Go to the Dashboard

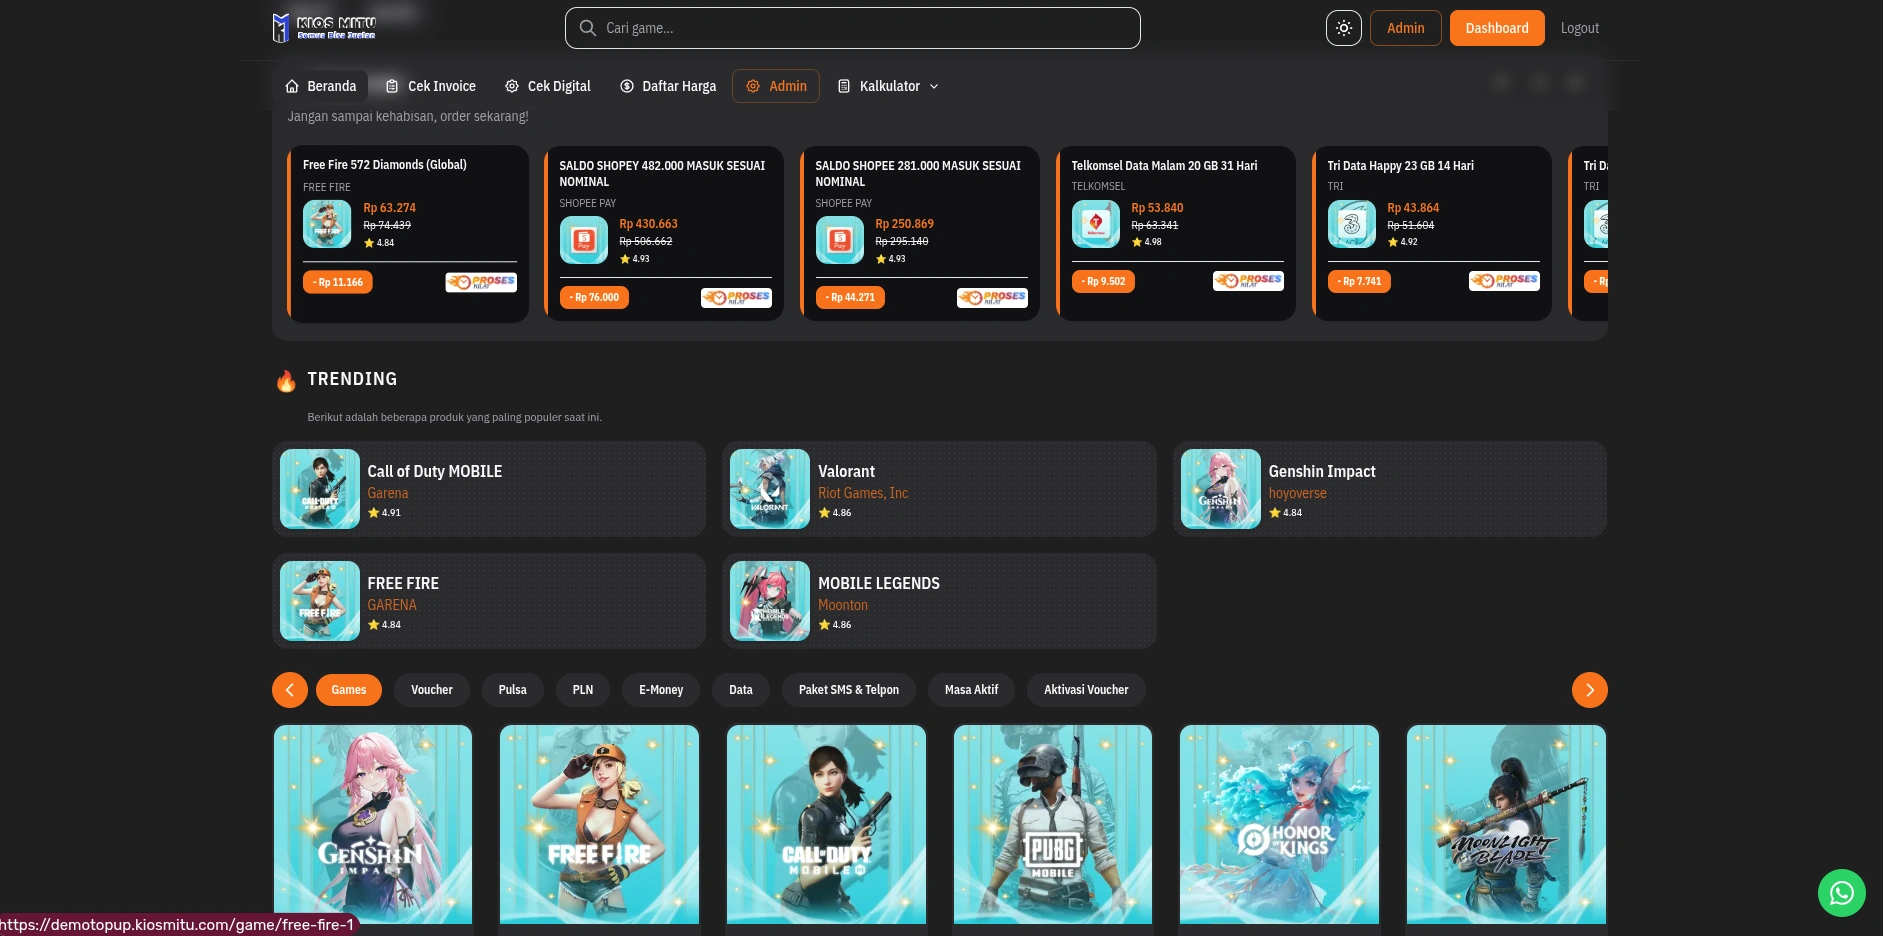click(1496, 28)
